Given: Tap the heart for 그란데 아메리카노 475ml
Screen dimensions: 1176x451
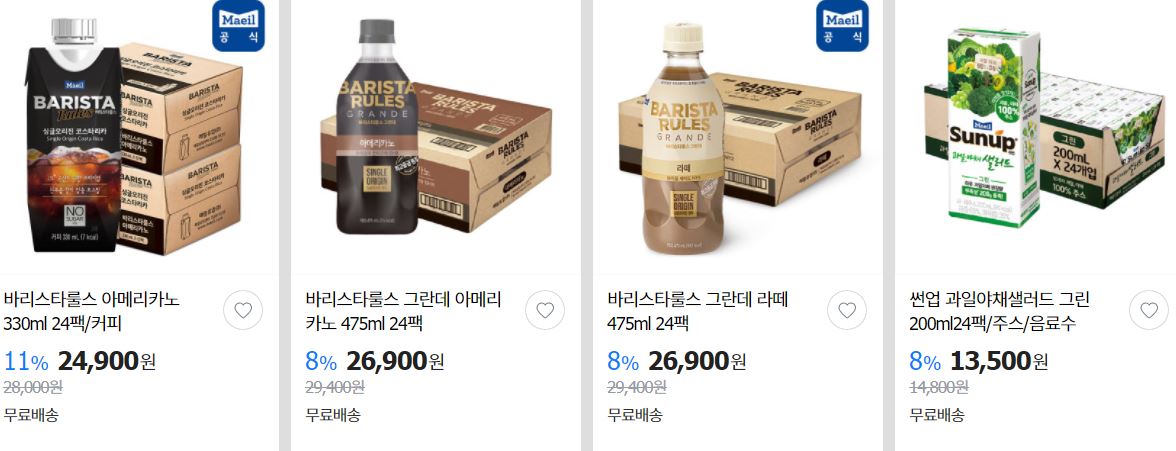Looking at the screenshot, I should pyautogui.click(x=545, y=310).
